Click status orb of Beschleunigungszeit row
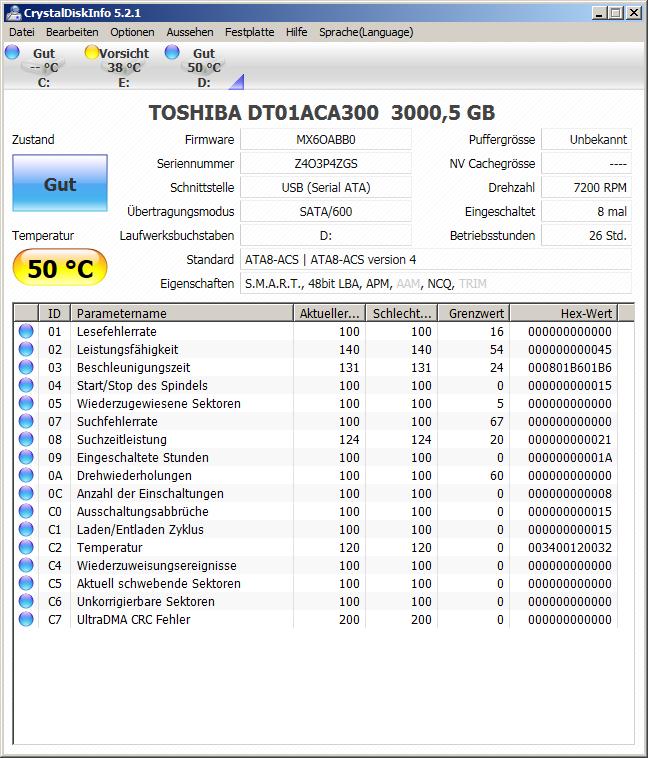The image size is (648, 758). (x=26, y=367)
